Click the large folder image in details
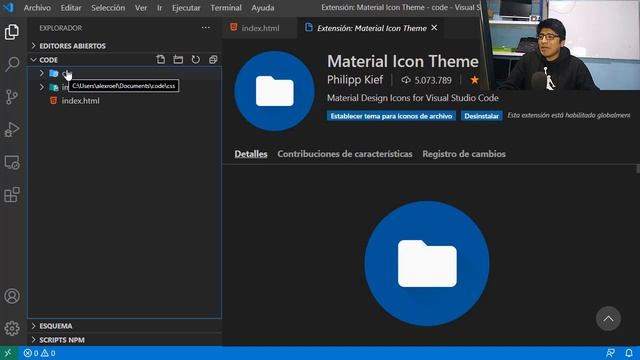640x360 pixels. pos(427,263)
